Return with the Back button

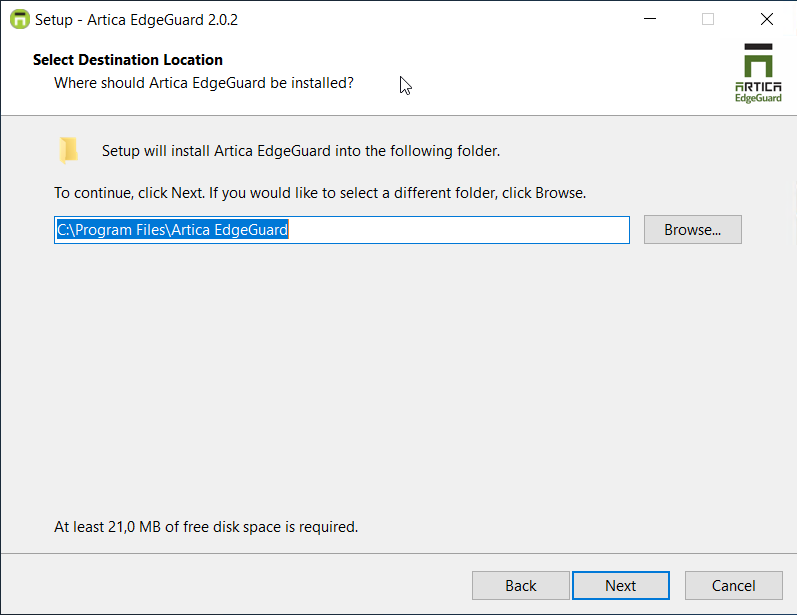pos(520,586)
